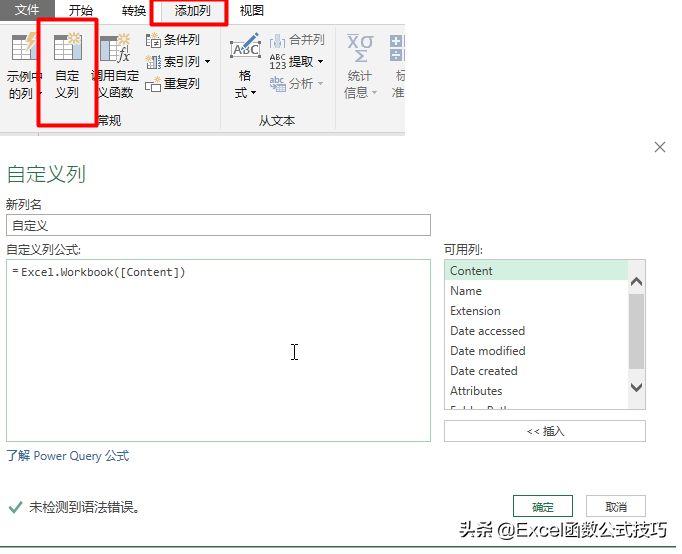Select Date created column

(x=536, y=370)
